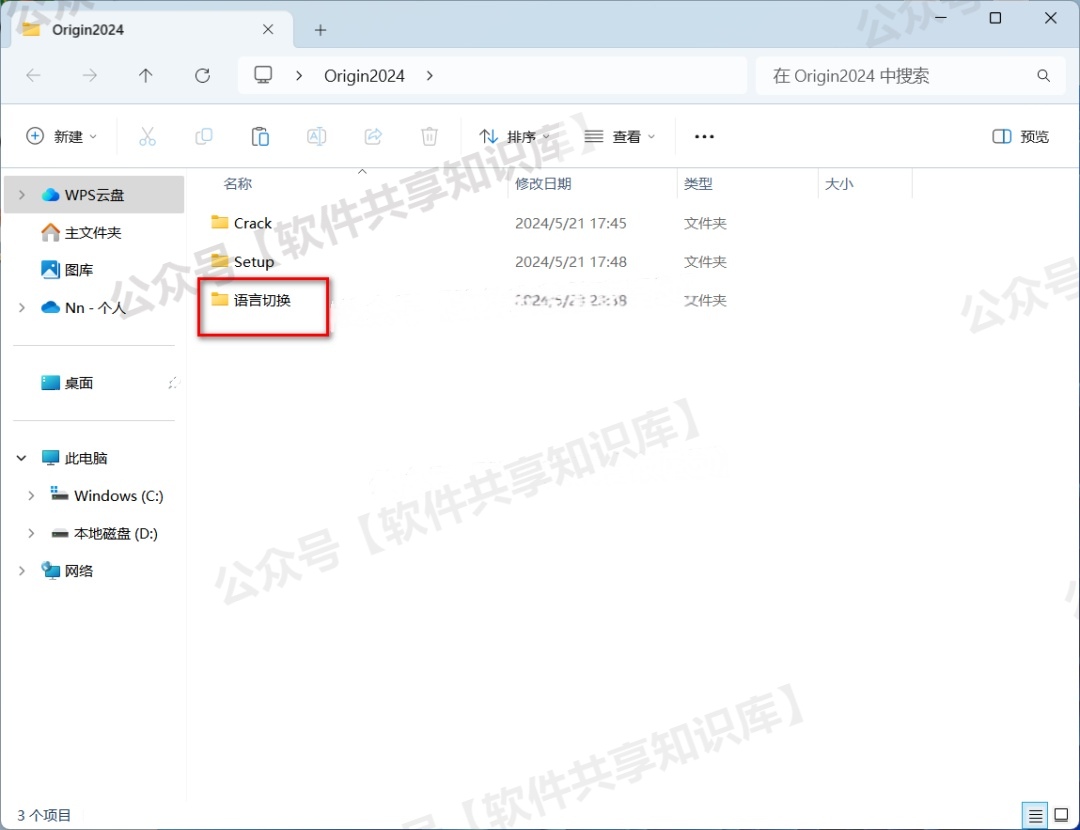Add a new tab with plus button
Image resolution: width=1080 pixels, height=830 pixels.
tap(320, 30)
